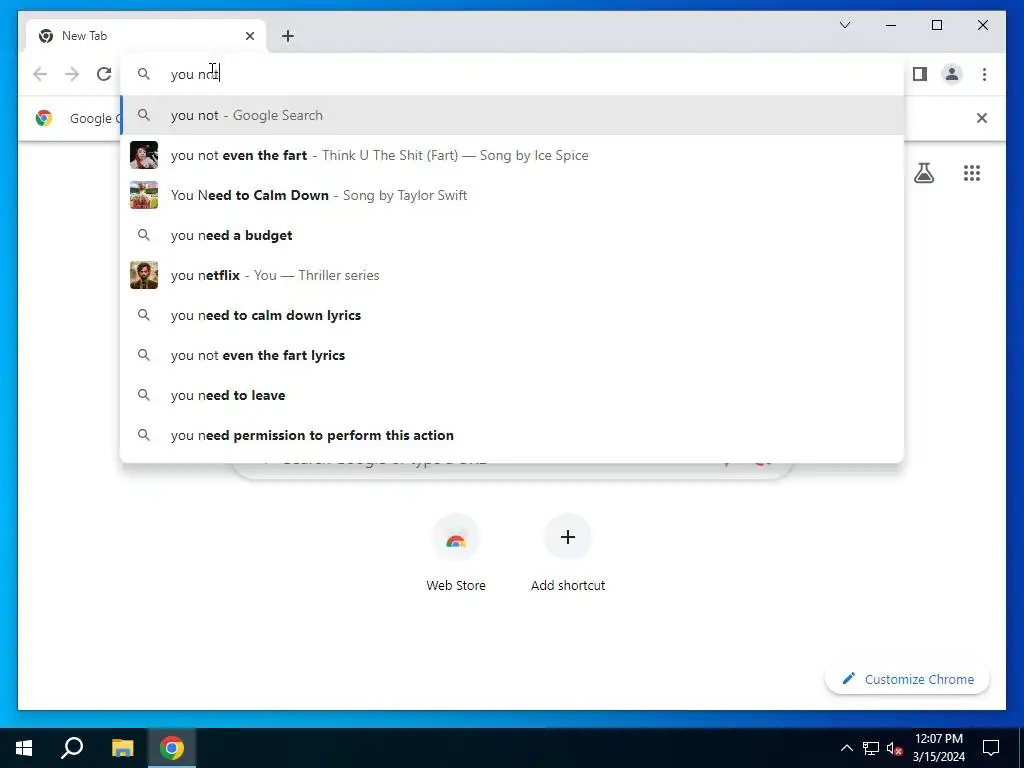Reload the page with the refresh icon
Image resolution: width=1024 pixels, height=768 pixels.
tap(104, 74)
